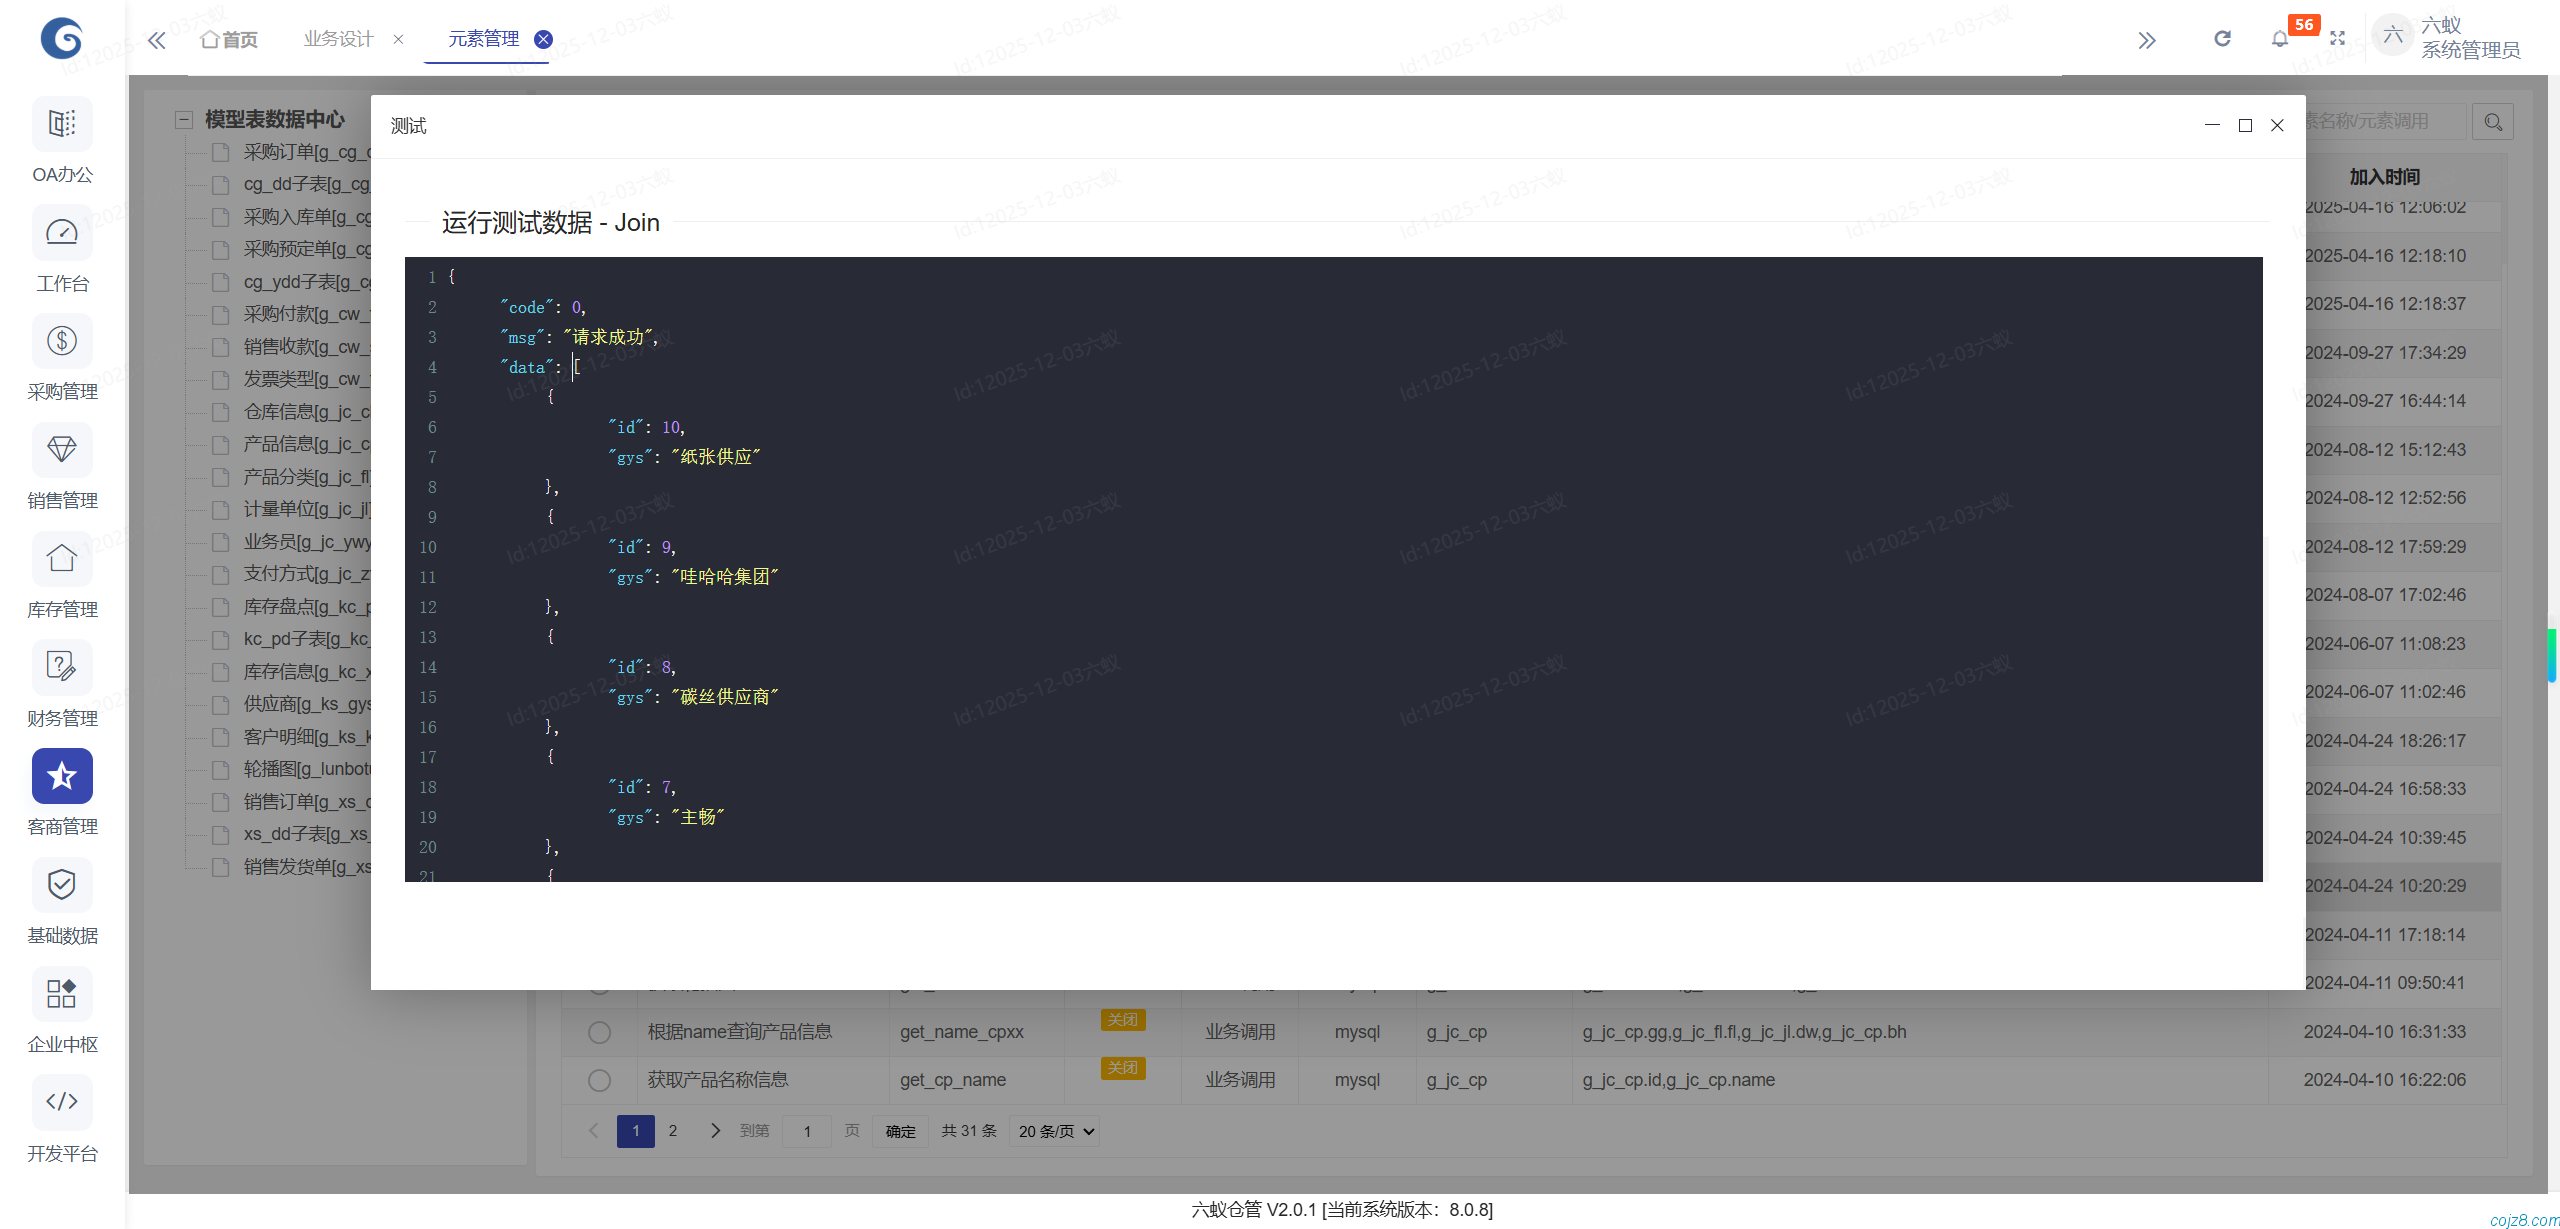
Task: Open the 客商管理 star icon
Action: 61,776
